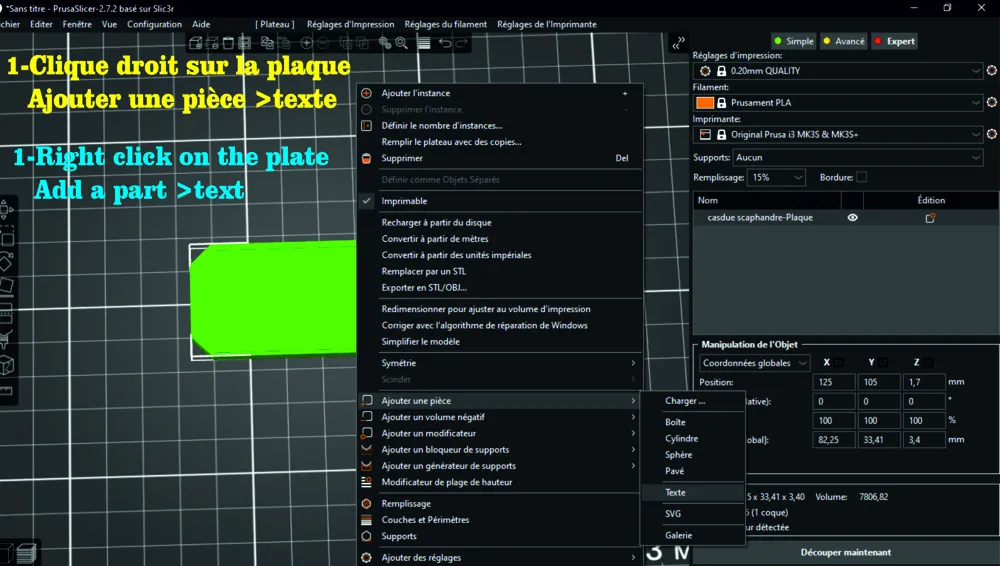Switch to layers preview view icon
The height and width of the screenshot is (566, 1000).
(26, 553)
